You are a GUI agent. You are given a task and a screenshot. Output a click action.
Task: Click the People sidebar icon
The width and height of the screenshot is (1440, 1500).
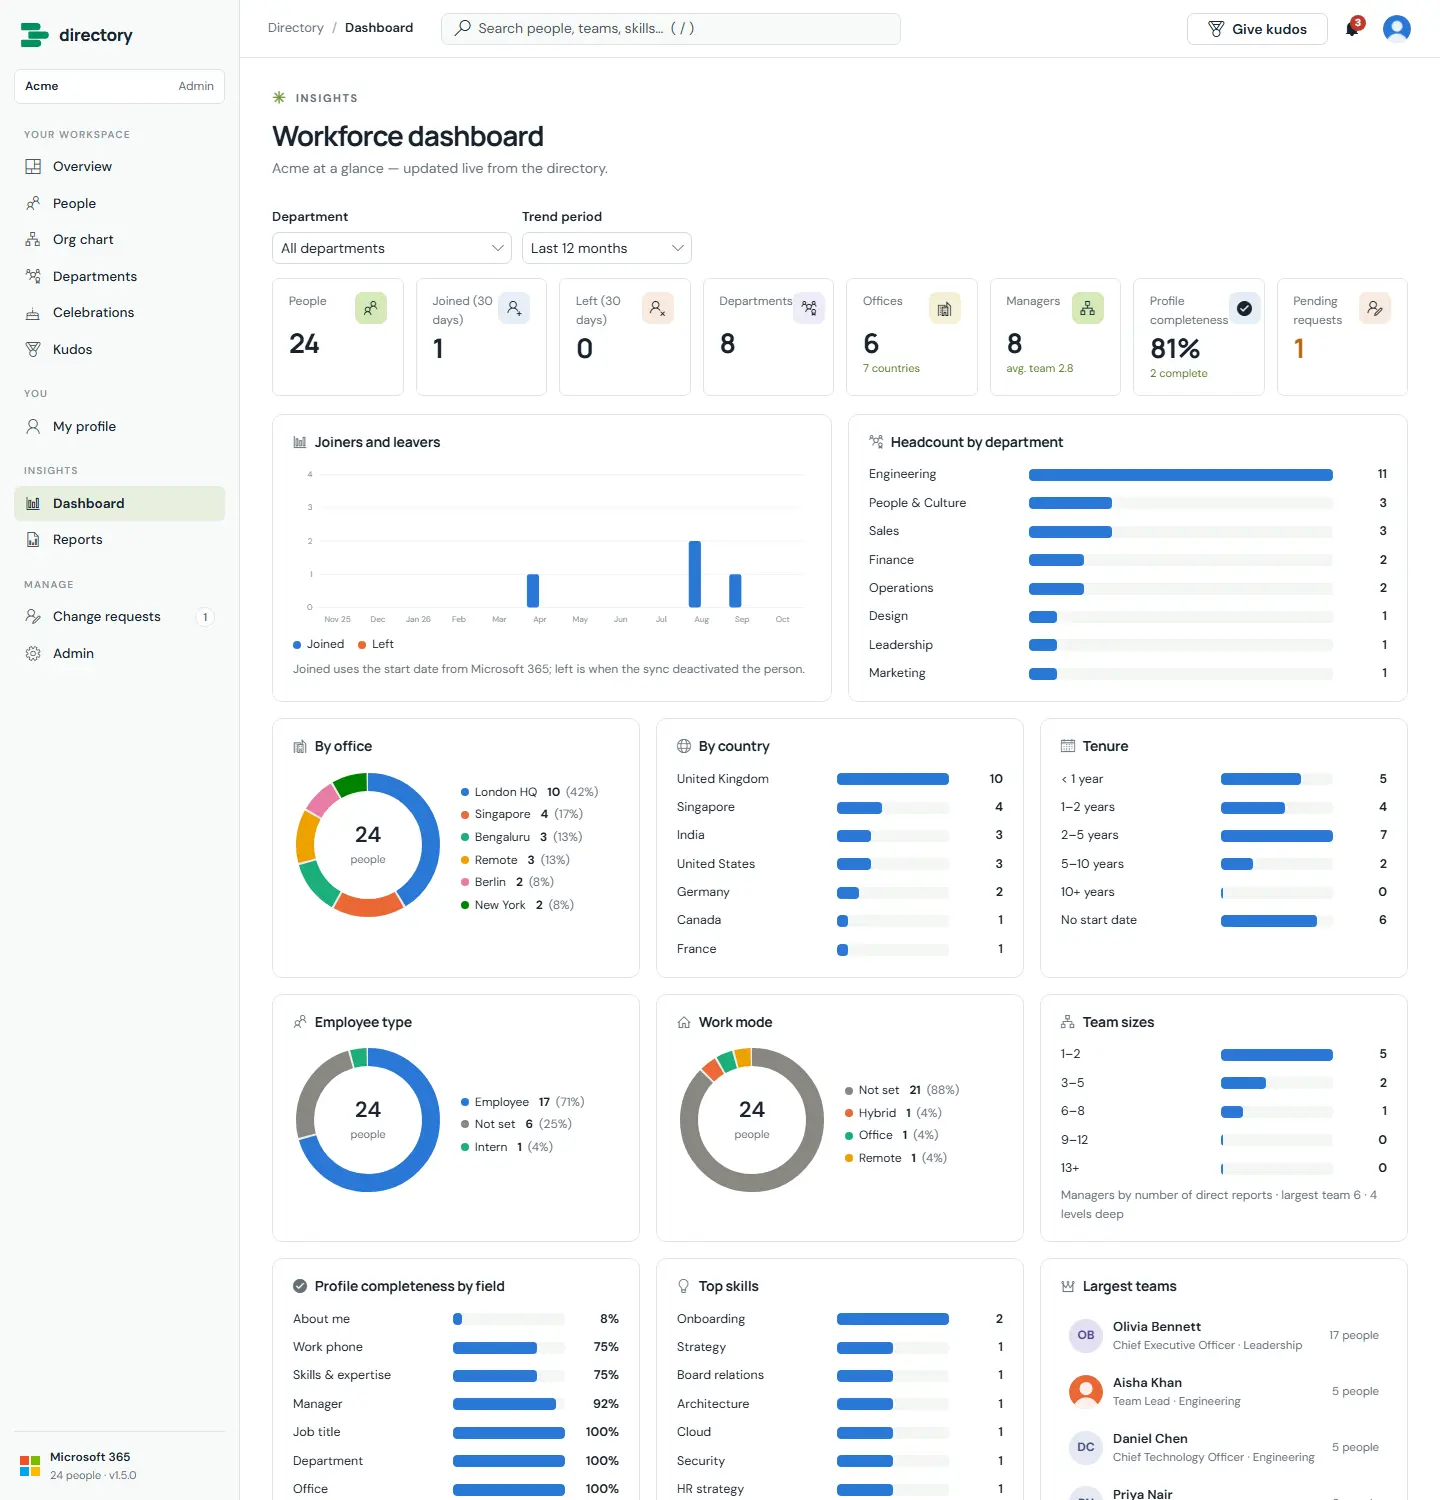coord(33,203)
